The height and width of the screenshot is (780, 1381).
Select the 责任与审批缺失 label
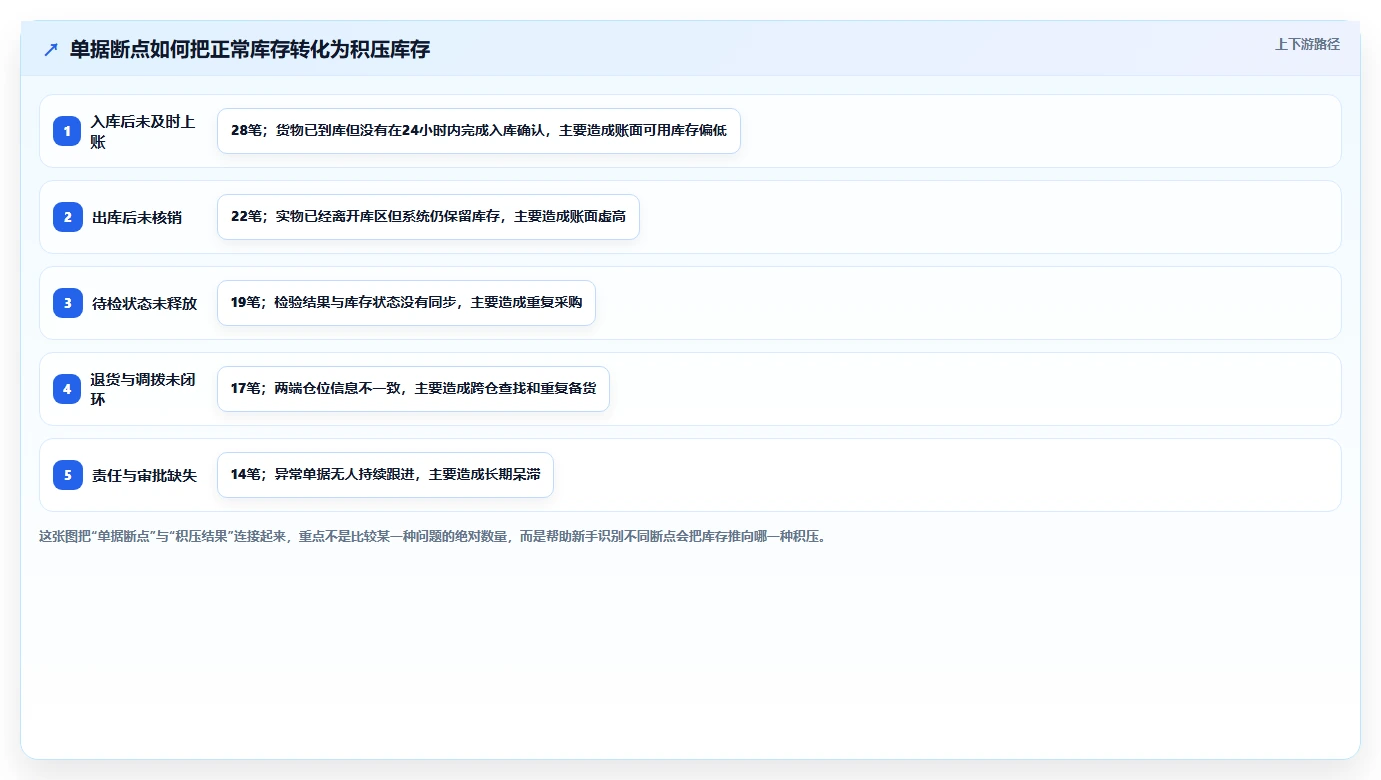(x=145, y=475)
